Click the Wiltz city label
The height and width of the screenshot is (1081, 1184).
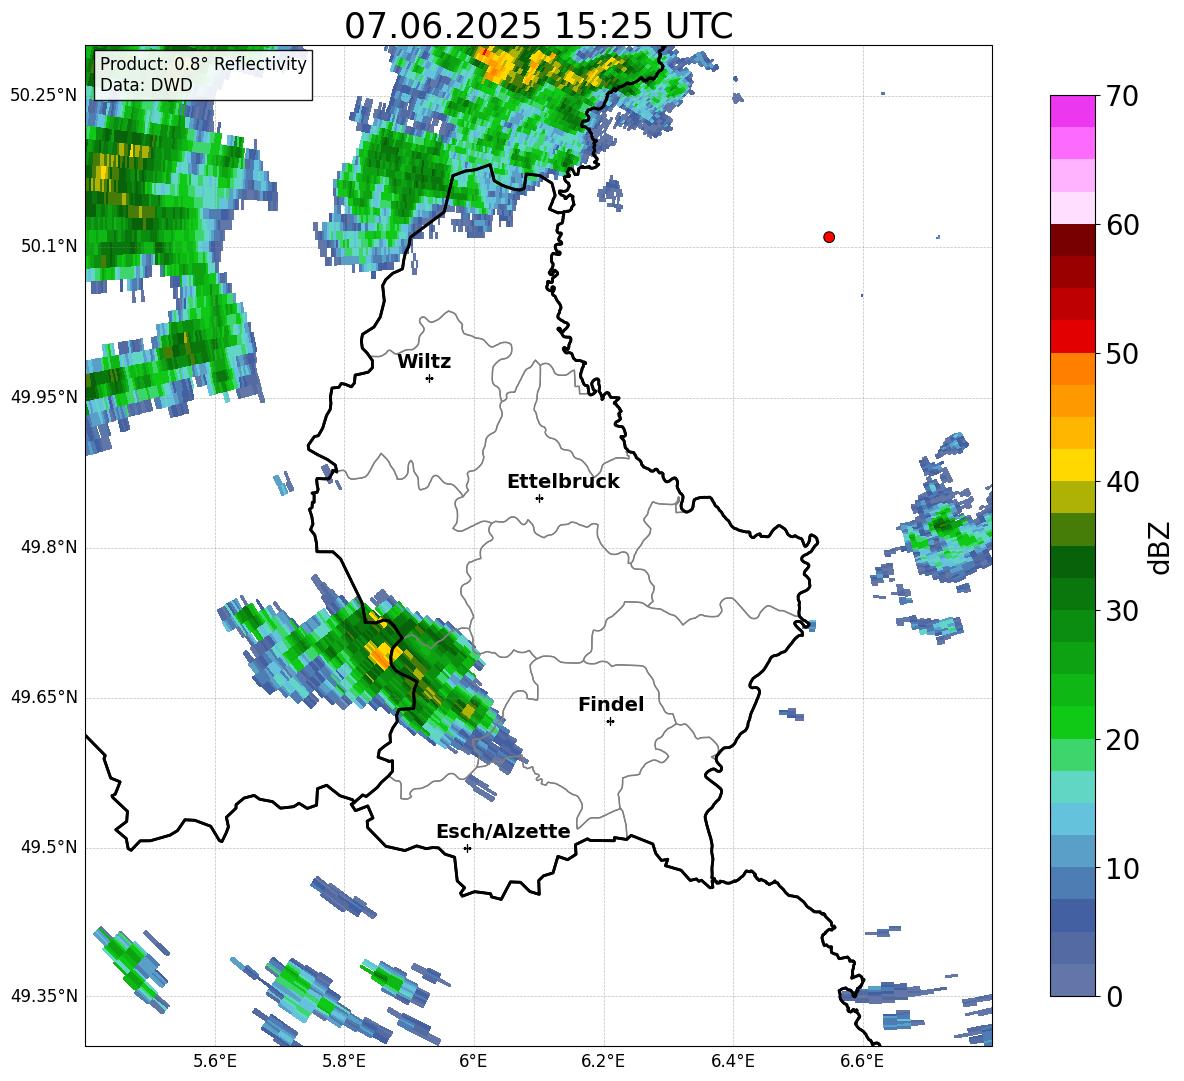[424, 362]
